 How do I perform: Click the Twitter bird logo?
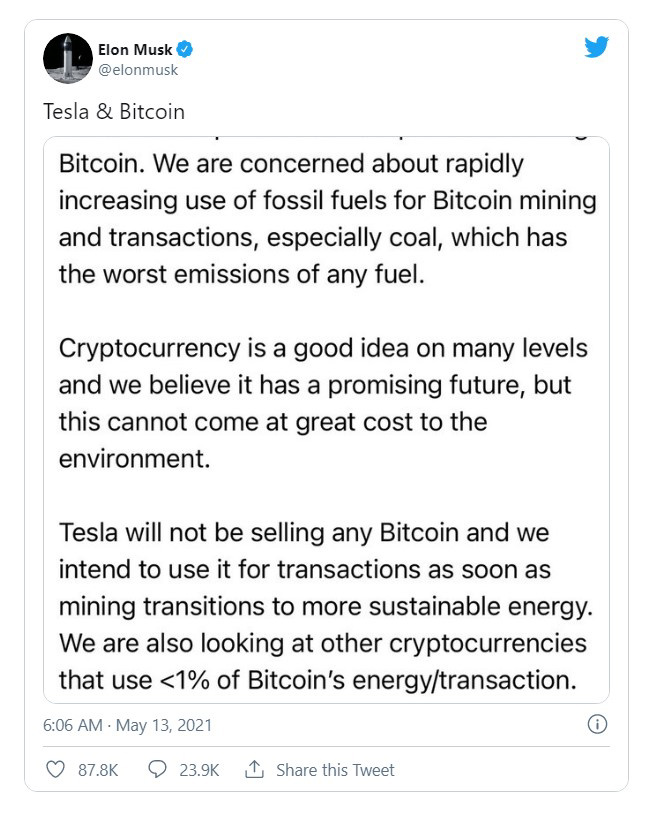coord(596,46)
